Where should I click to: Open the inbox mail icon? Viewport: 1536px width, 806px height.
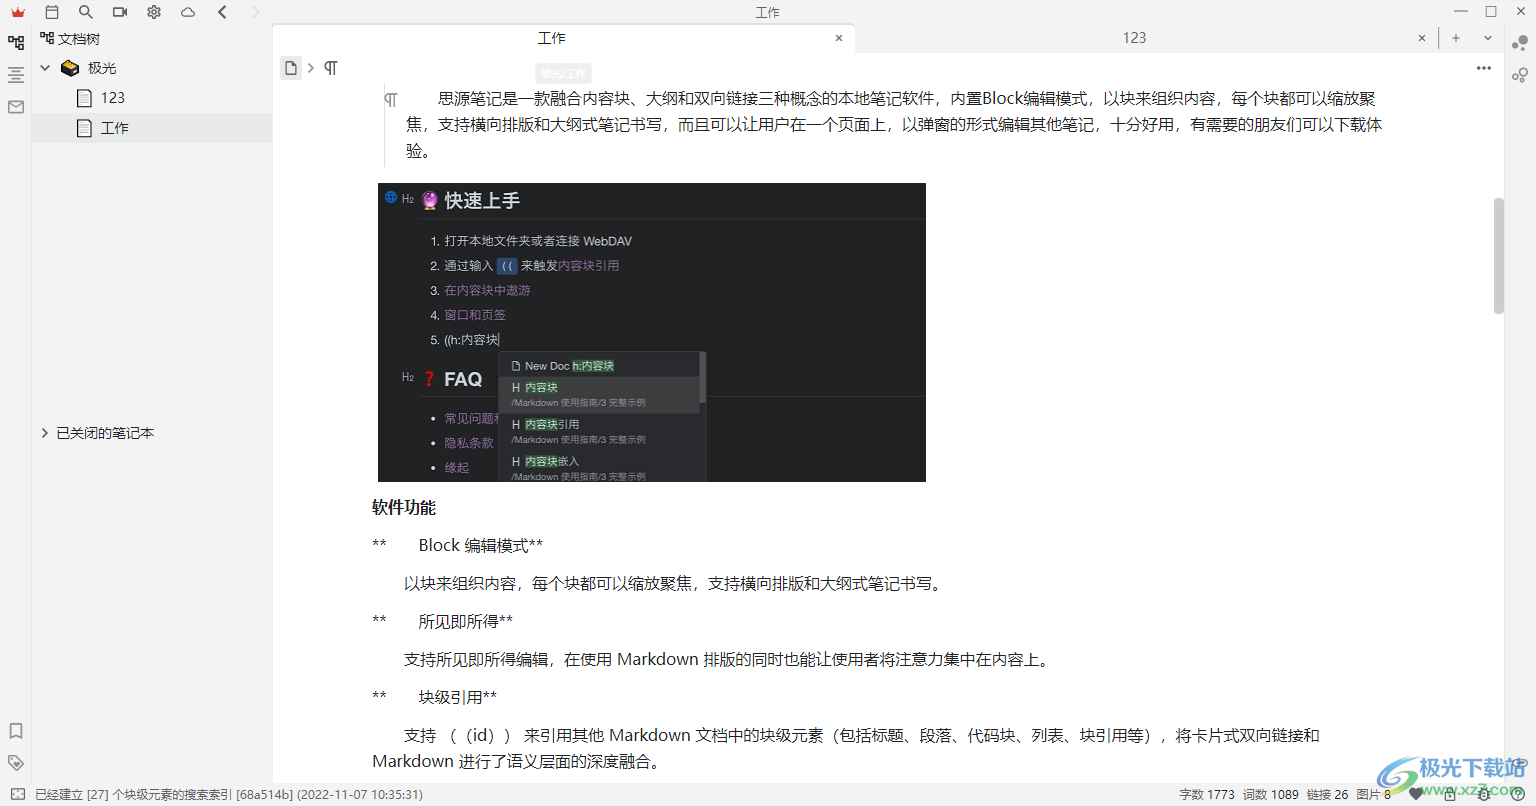click(15, 106)
